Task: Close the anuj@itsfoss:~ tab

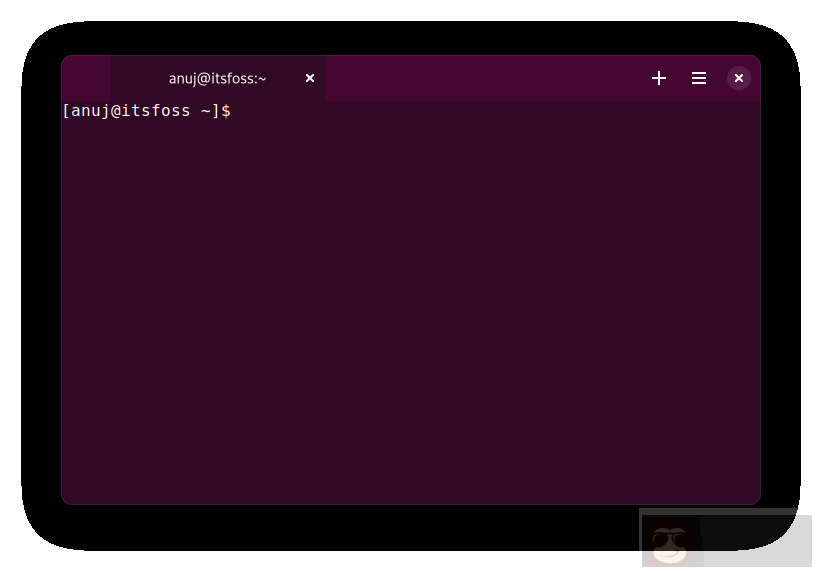Action: click(310, 78)
